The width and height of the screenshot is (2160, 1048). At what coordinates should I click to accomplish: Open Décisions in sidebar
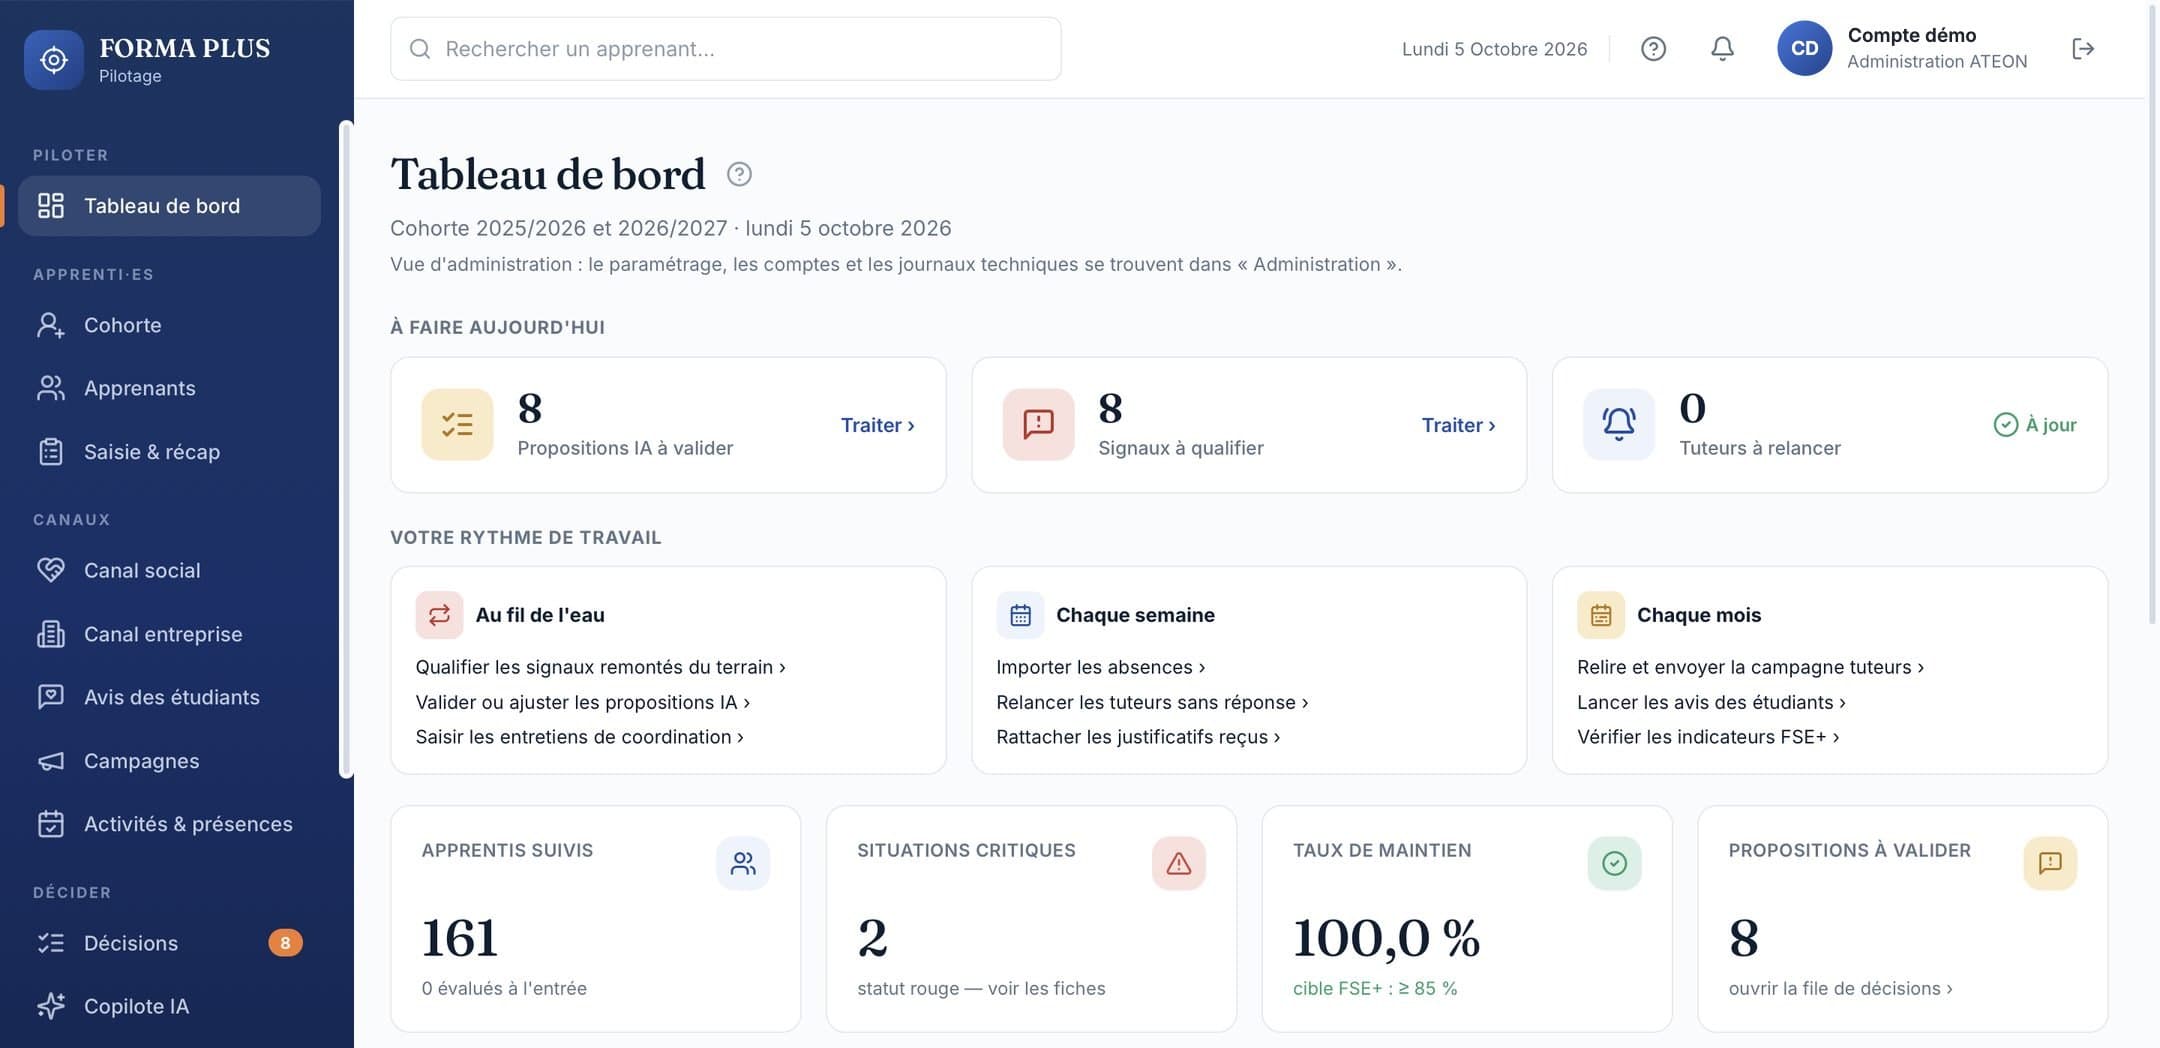point(169,943)
